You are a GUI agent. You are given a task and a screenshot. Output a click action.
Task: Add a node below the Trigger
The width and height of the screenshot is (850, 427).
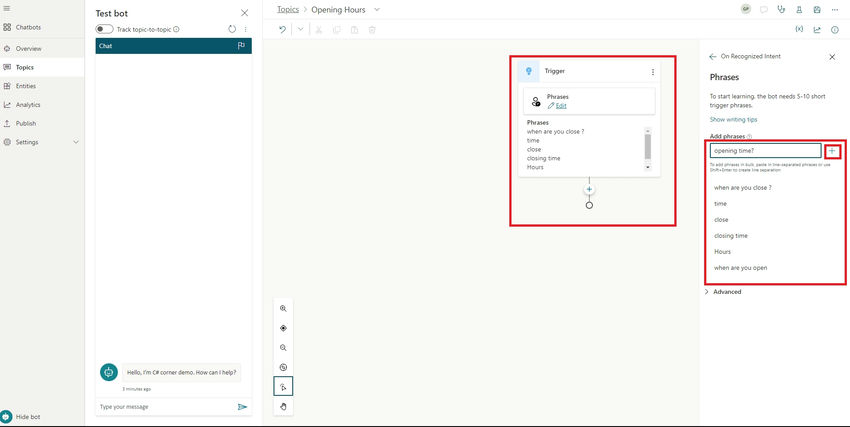(x=589, y=190)
